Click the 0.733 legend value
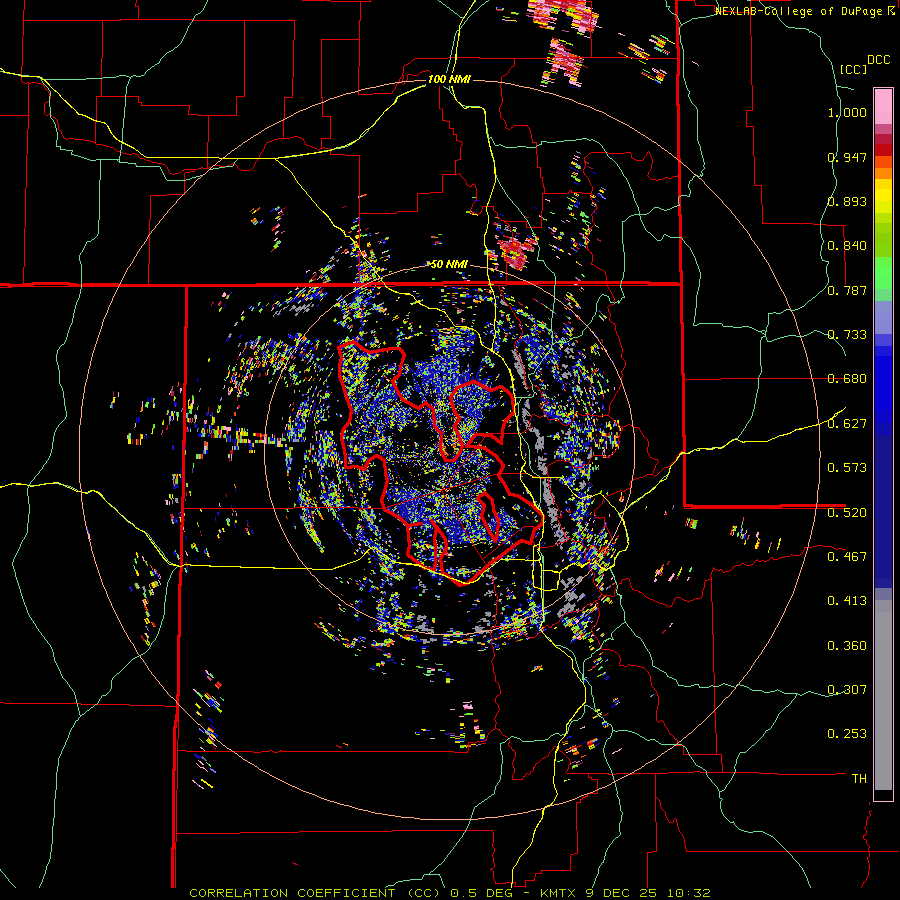Screen dimensions: 900x900 (847, 334)
